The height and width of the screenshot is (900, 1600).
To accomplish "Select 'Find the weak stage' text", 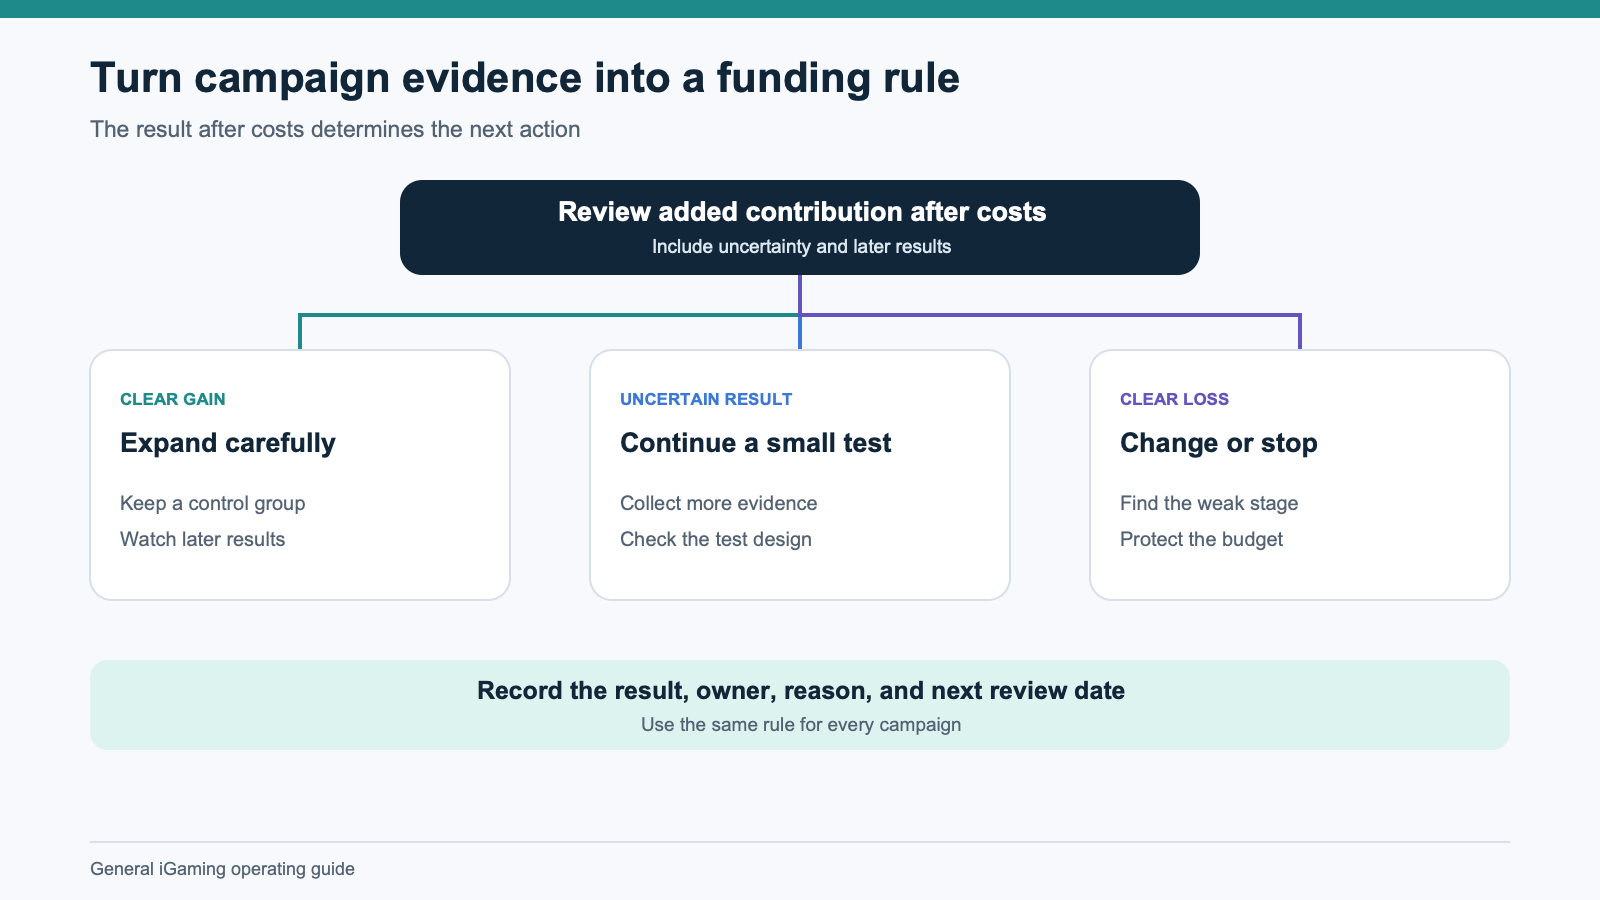I will [x=1209, y=504].
